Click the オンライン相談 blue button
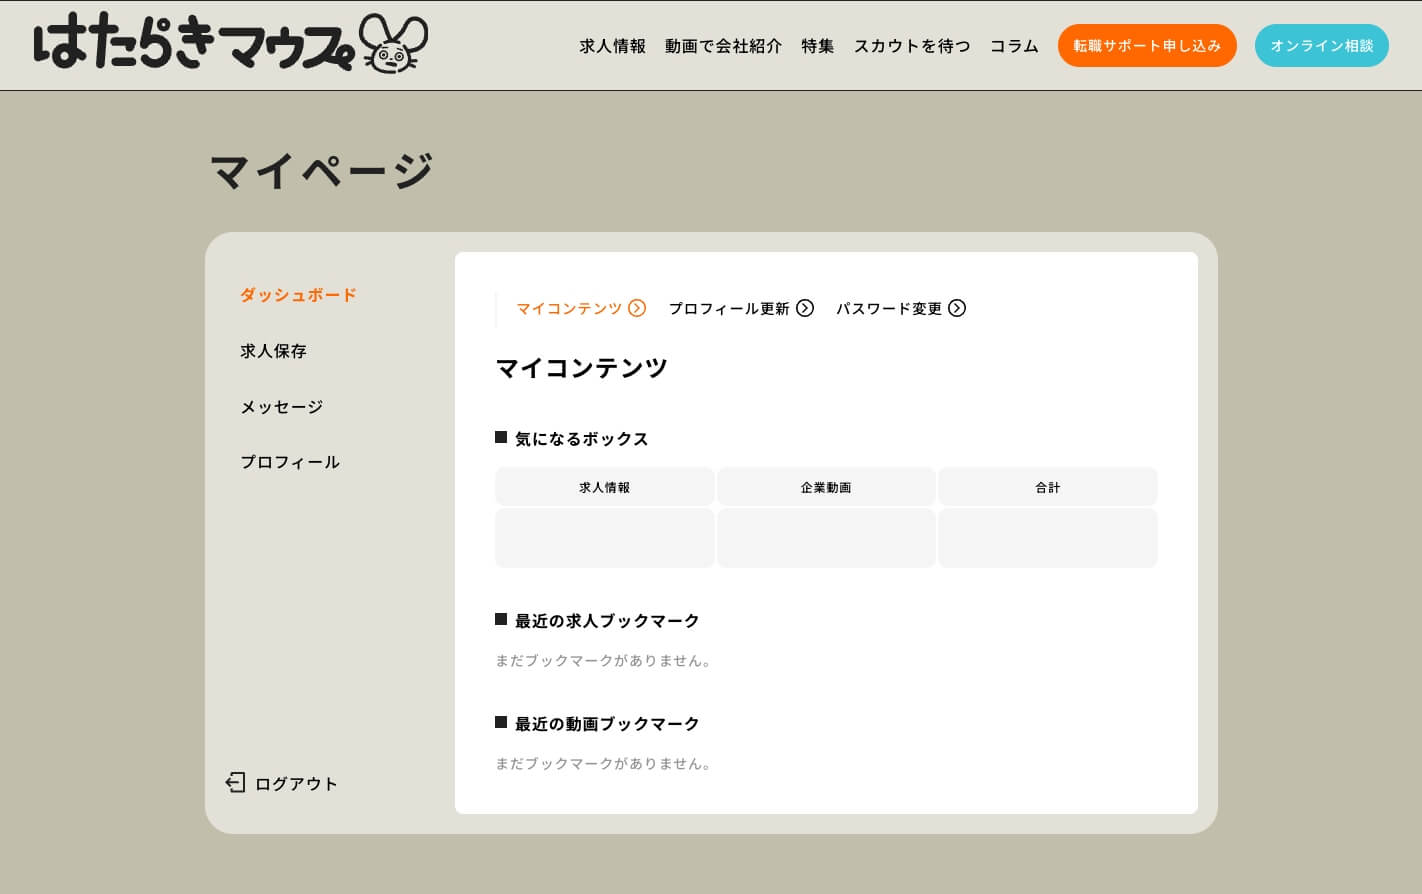This screenshot has width=1422, height=894. [x=1322, y=45]
